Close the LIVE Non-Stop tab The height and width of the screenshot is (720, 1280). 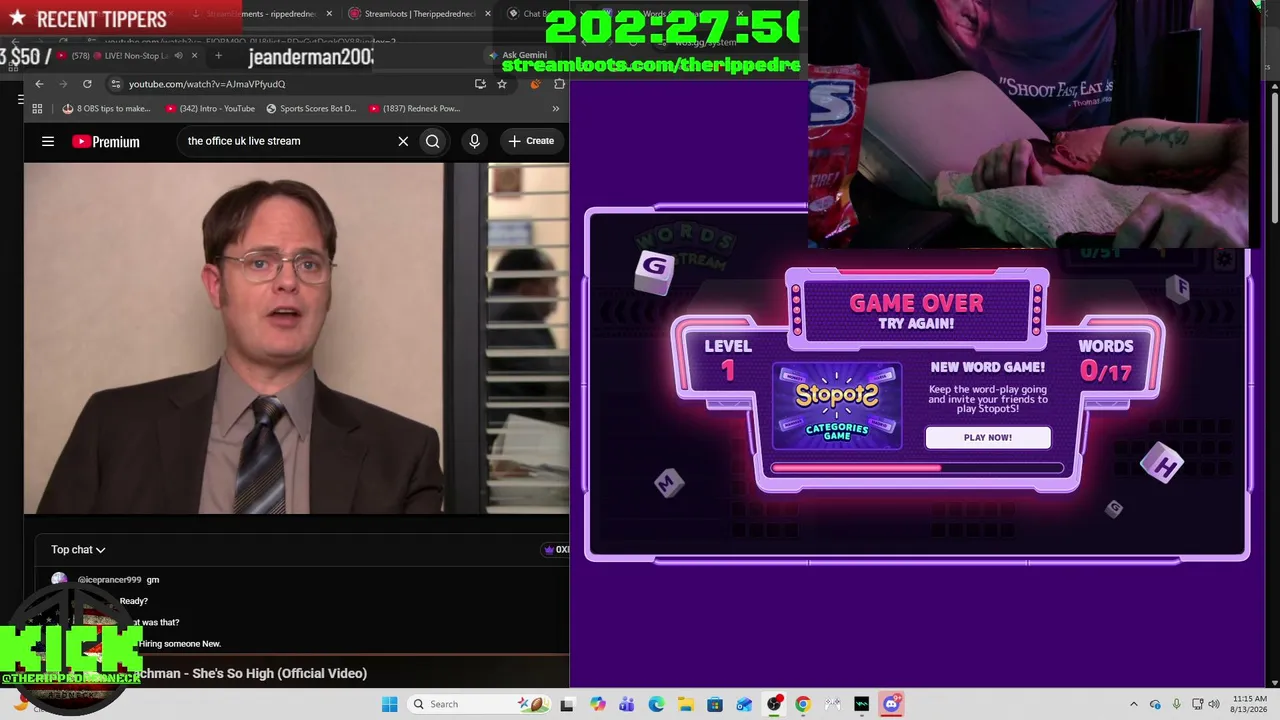[194, 56]
